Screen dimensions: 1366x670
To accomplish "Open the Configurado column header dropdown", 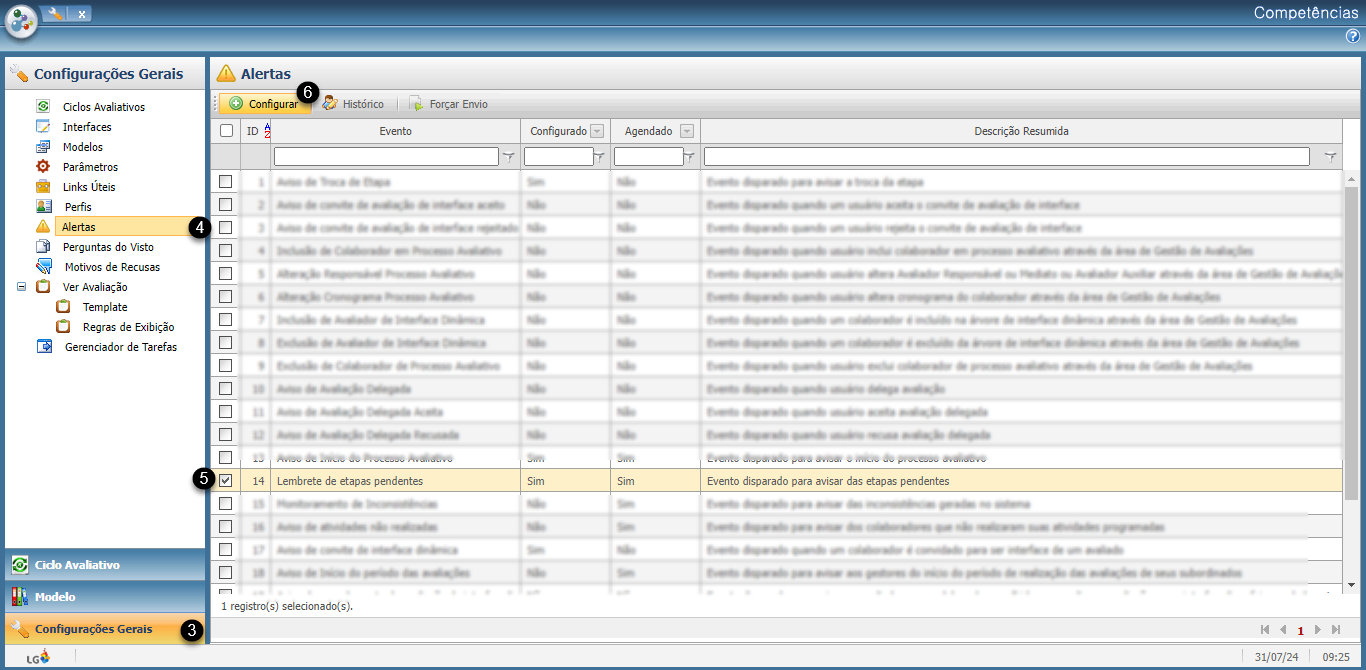I will click(597, 131).
